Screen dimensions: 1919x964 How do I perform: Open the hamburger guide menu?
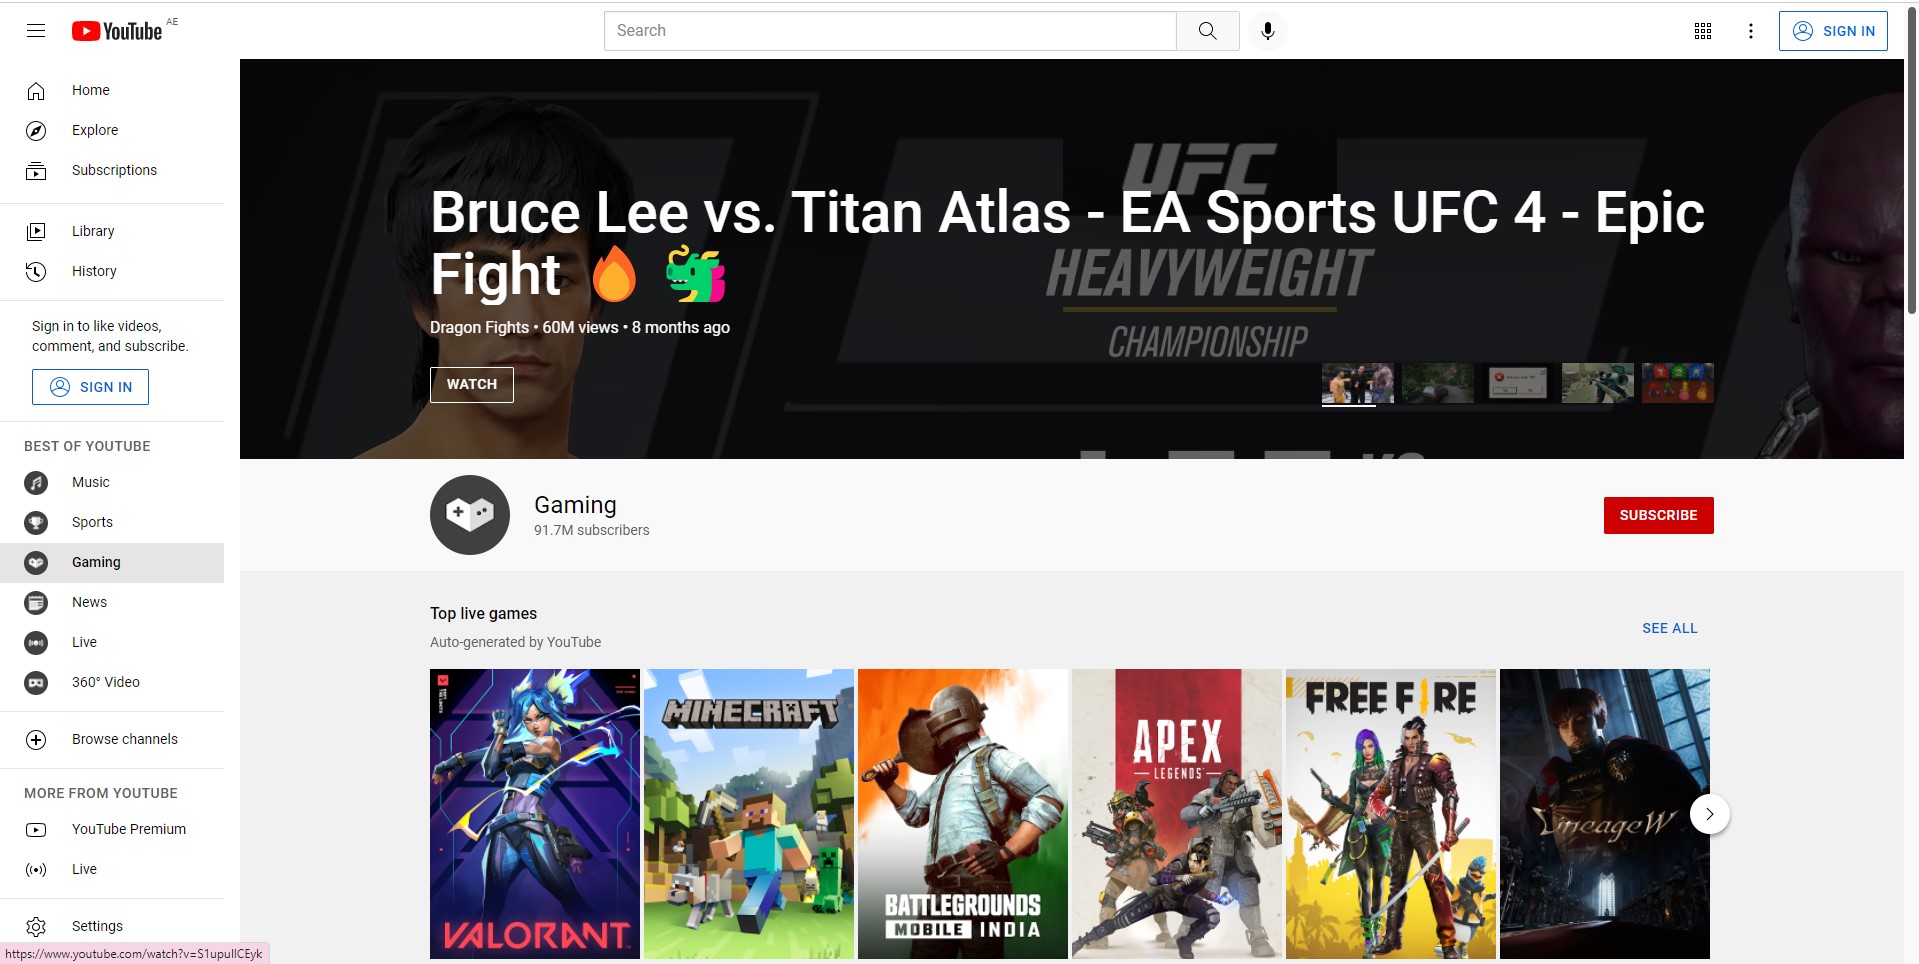point(36,31)
